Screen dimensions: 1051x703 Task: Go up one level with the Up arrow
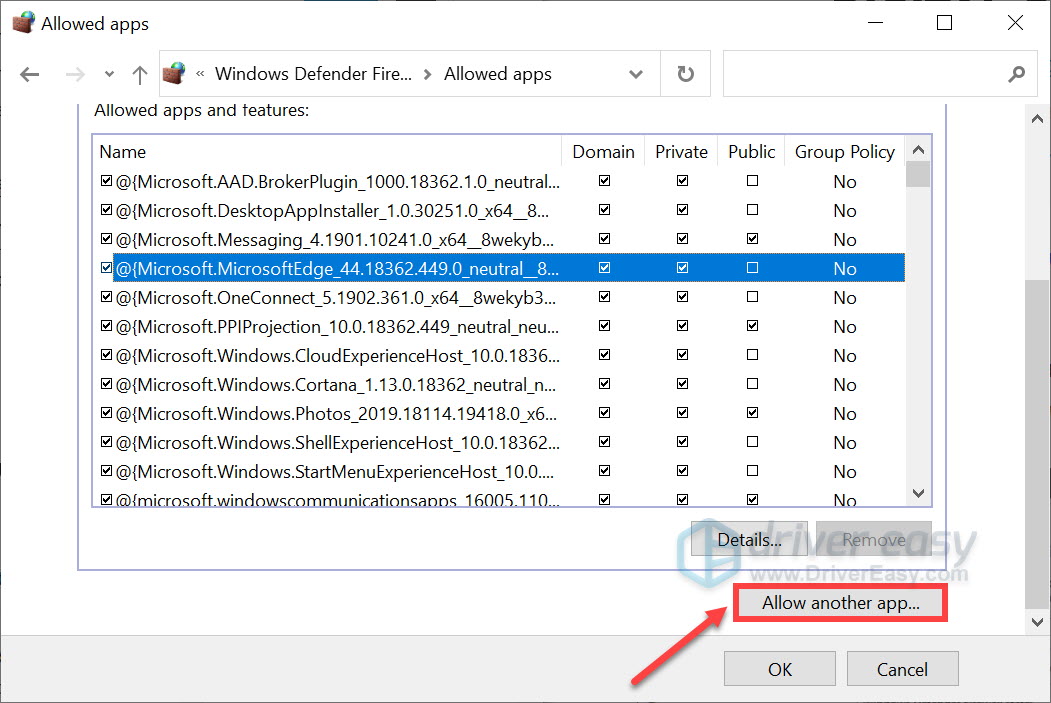[139, 74]
